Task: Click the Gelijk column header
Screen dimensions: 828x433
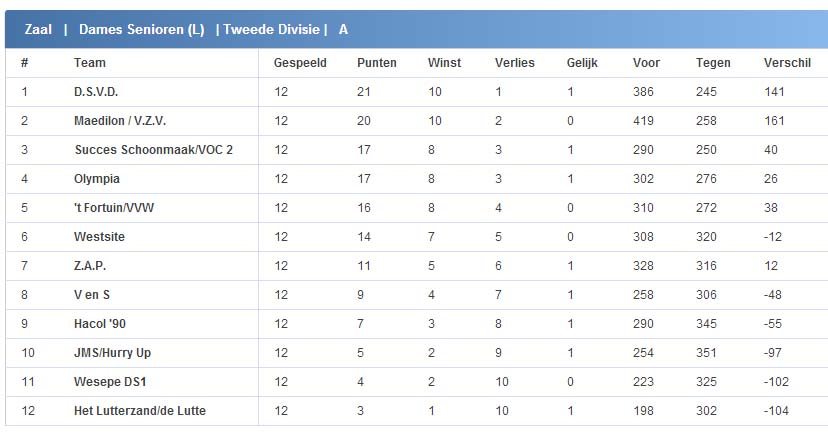Action: point(582,63)
